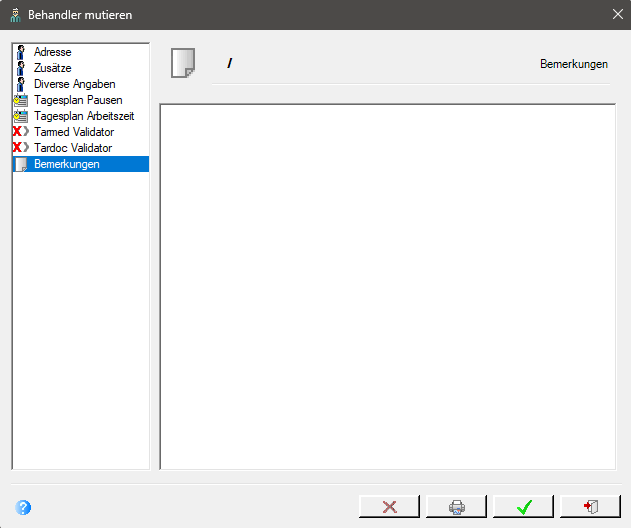Screen dimensions: 631x528
Task: Close the Behandler mutieren dialog
Action: pyautogui.click(x=618, y=14)
